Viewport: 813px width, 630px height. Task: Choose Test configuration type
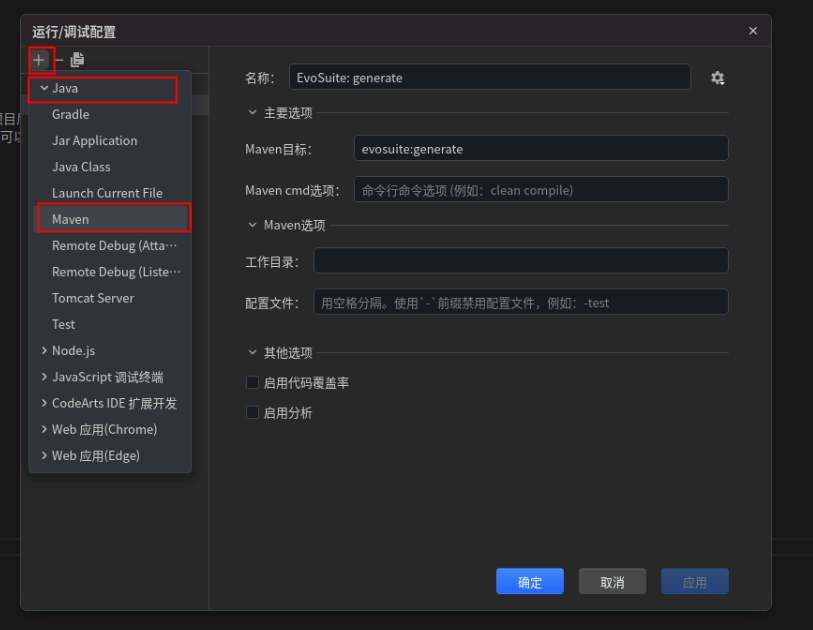pos(110,325)
